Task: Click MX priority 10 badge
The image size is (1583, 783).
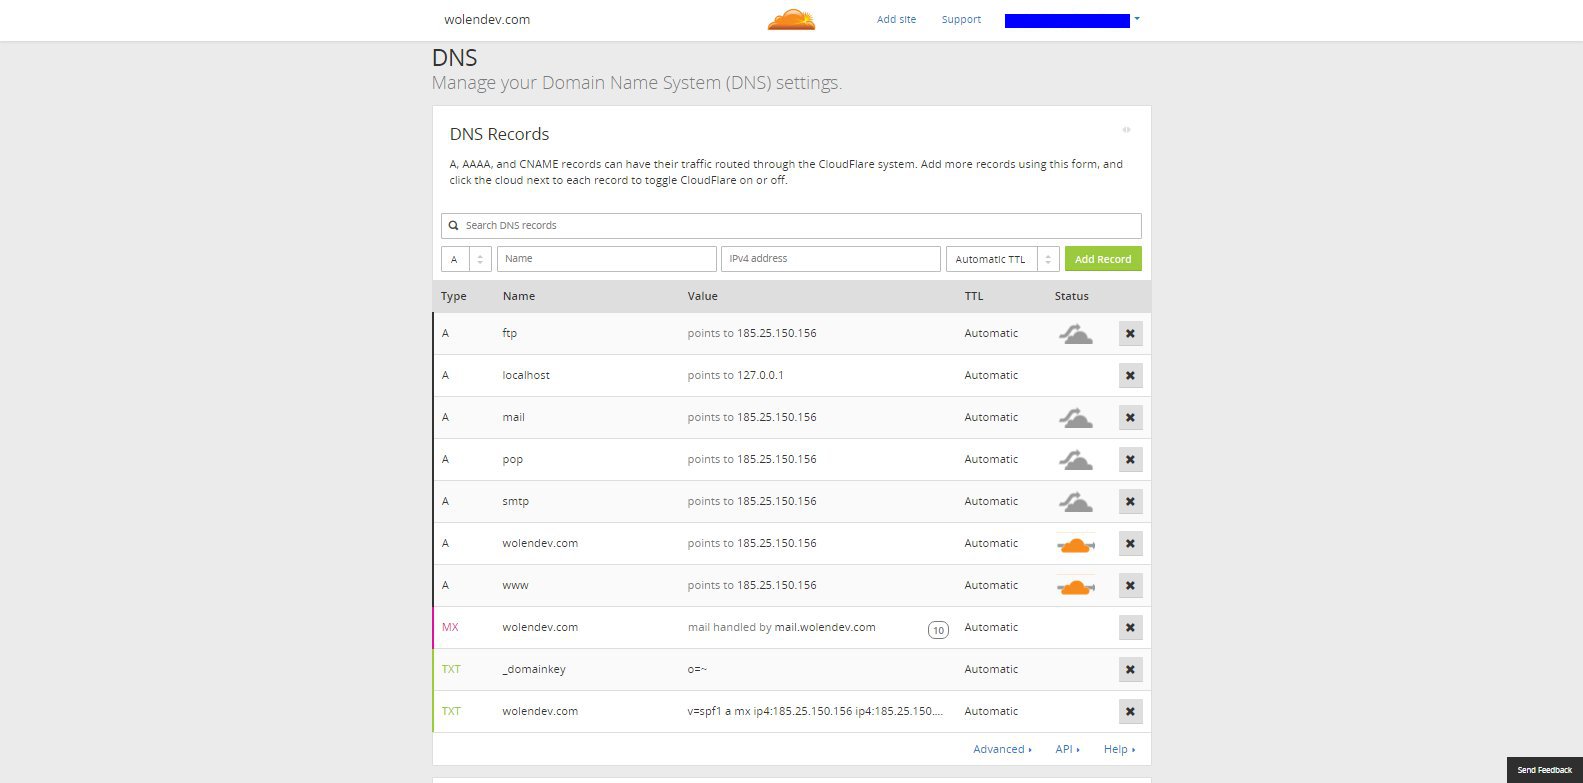Action: click(938, 630)
